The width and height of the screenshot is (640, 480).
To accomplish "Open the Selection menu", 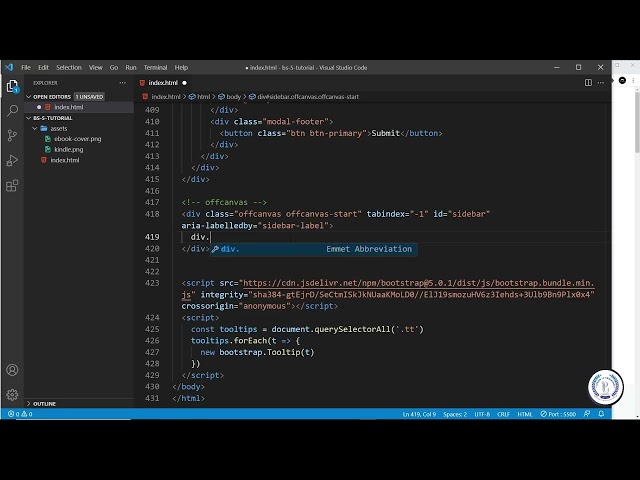I will (x=69, y=67).
